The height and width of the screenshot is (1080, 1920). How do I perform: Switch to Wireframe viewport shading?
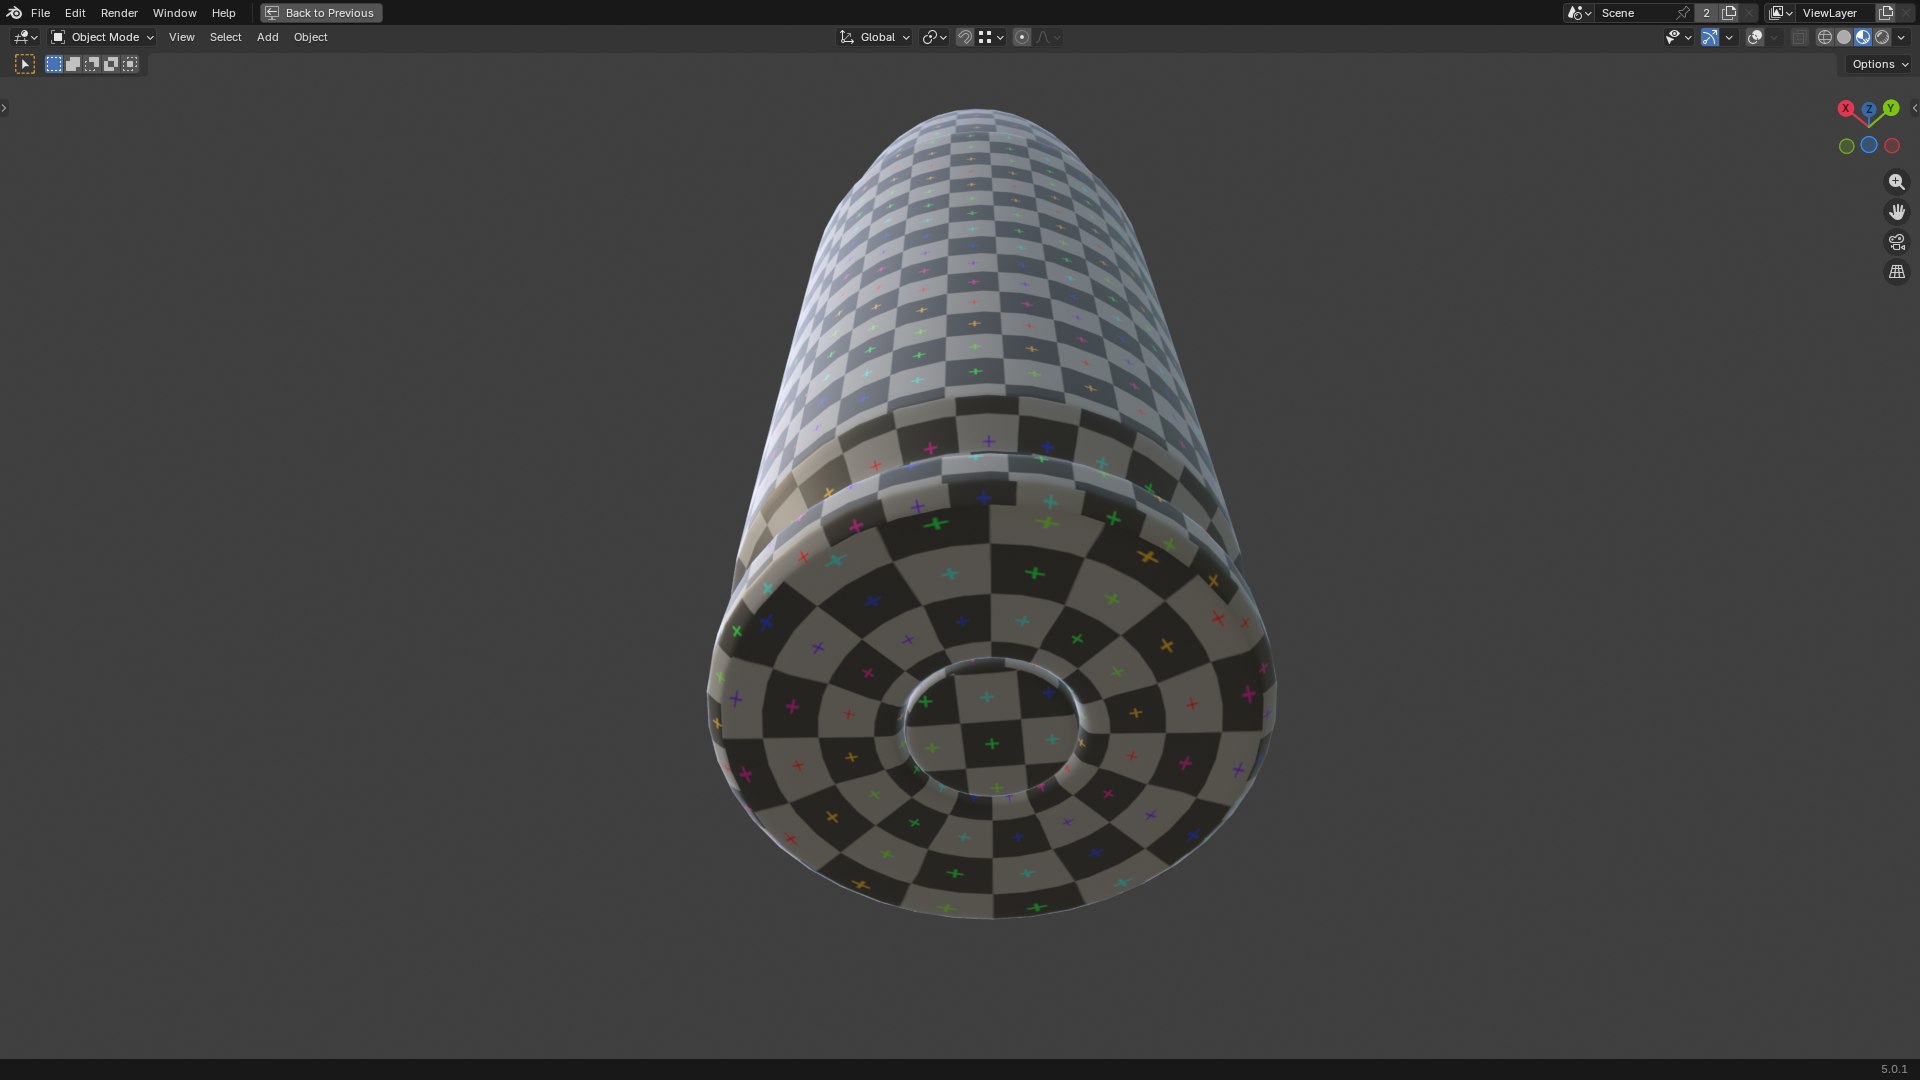tap(1825, 37)
